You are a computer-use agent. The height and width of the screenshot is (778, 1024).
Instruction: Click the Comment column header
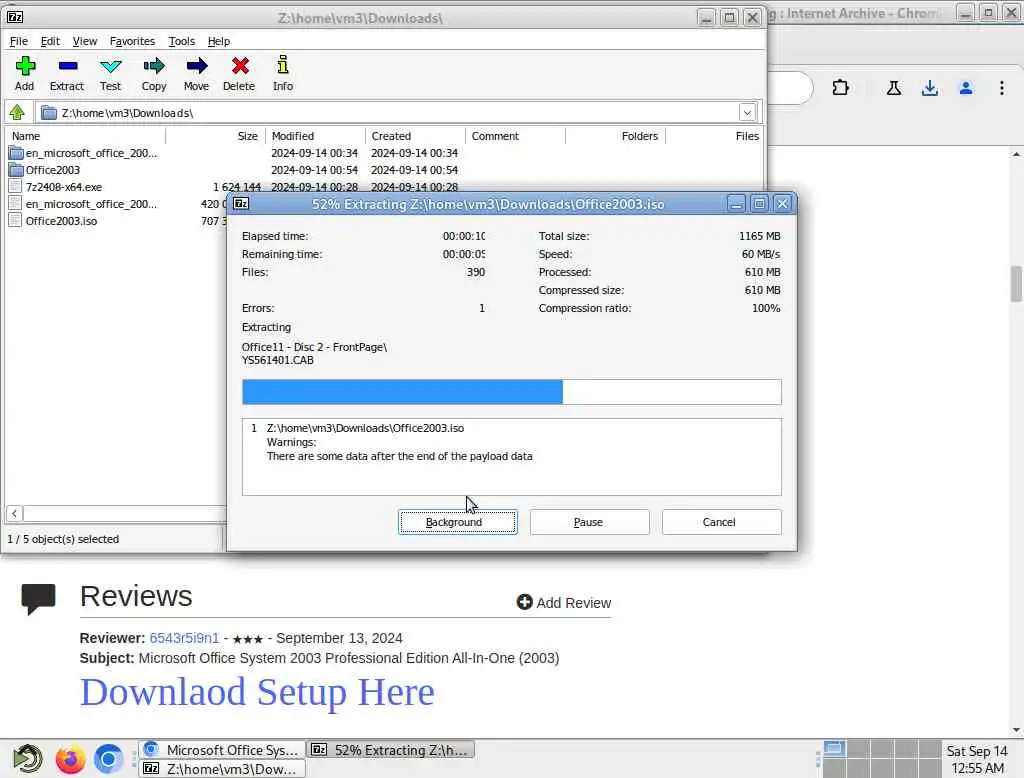coord(516,136)
